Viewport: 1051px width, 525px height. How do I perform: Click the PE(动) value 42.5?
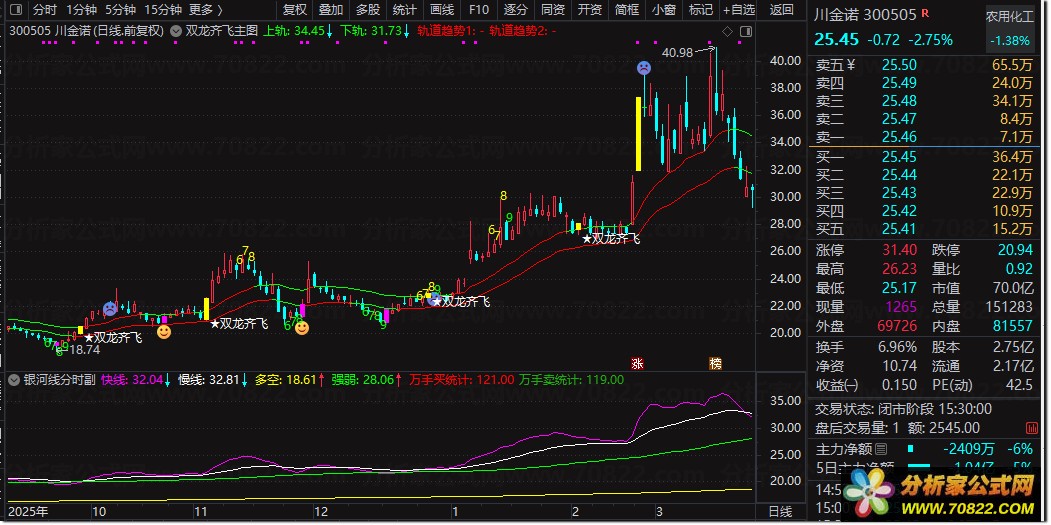[1019, 385]
